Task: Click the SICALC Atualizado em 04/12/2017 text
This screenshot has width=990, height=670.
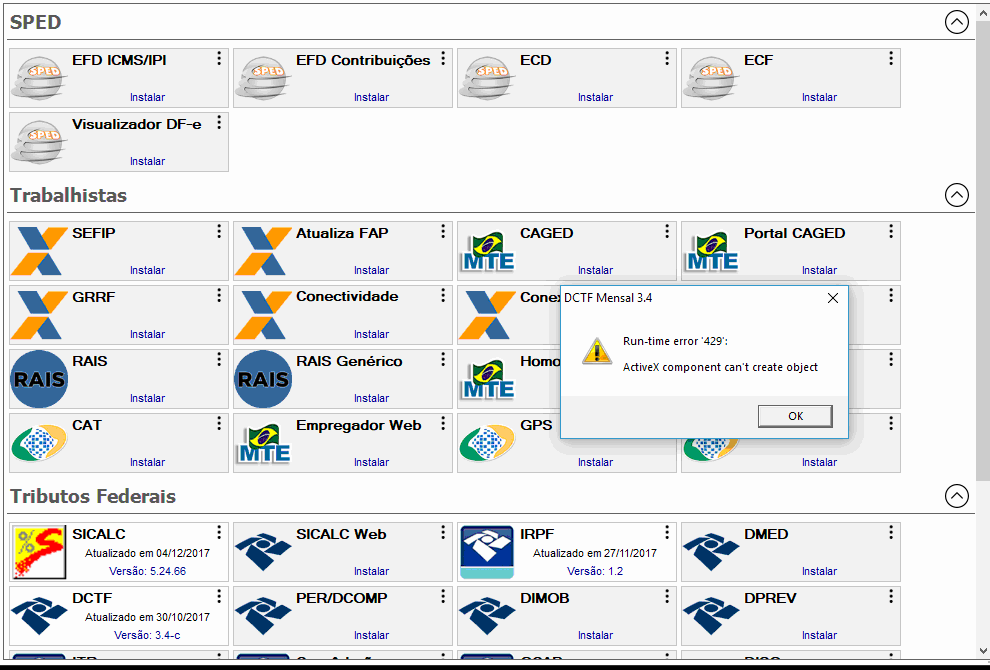Action: [x=147, y=553]
